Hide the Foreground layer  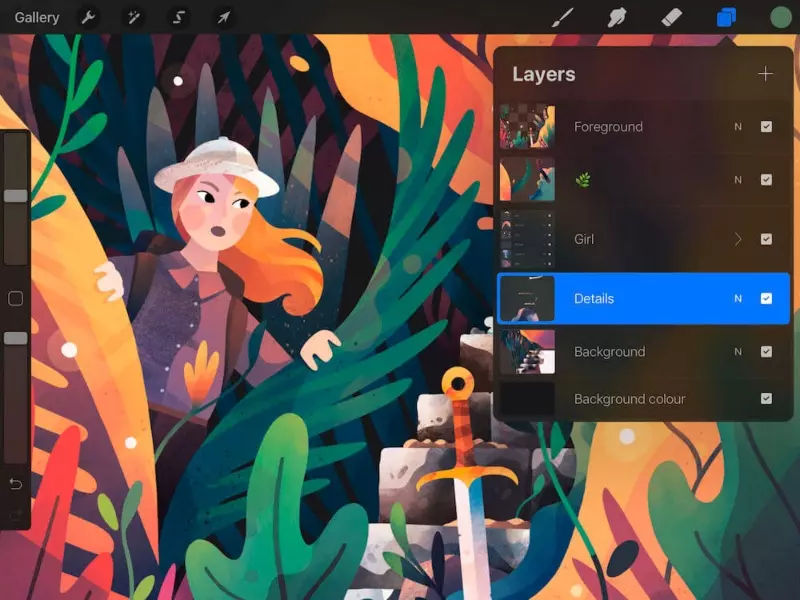(766, 127)
